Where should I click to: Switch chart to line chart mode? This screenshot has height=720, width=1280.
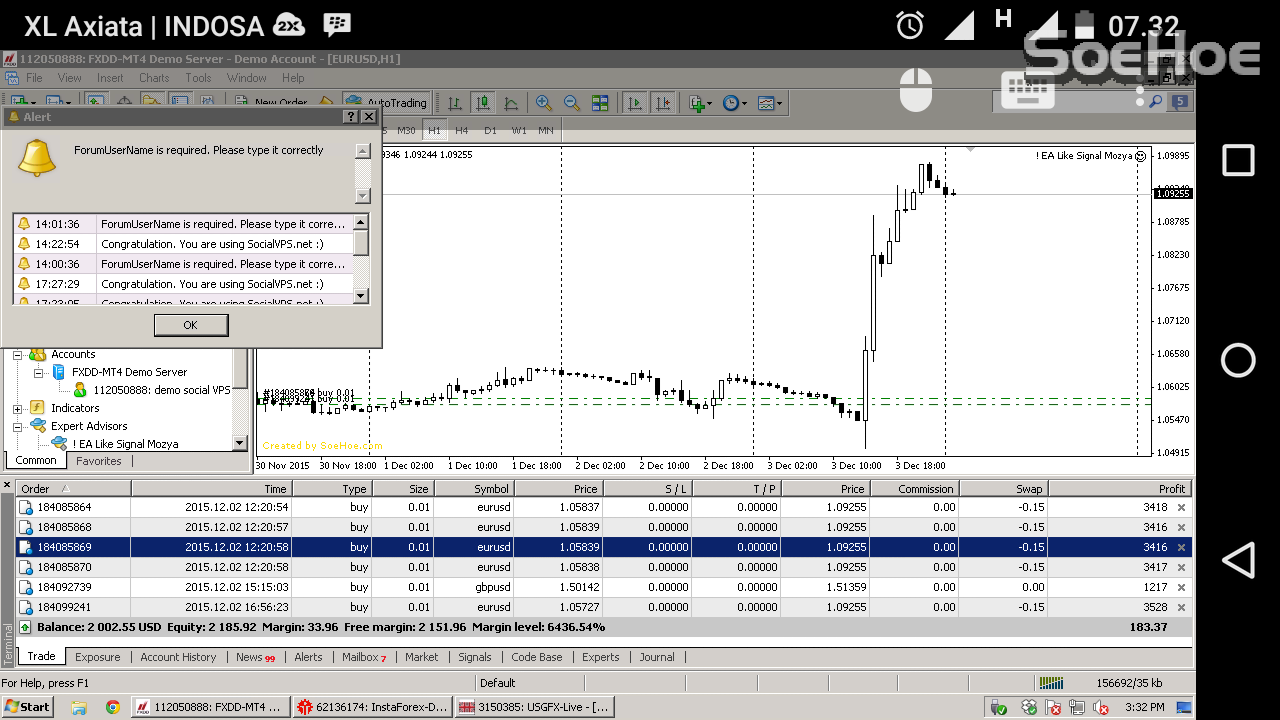coord(509,102)
